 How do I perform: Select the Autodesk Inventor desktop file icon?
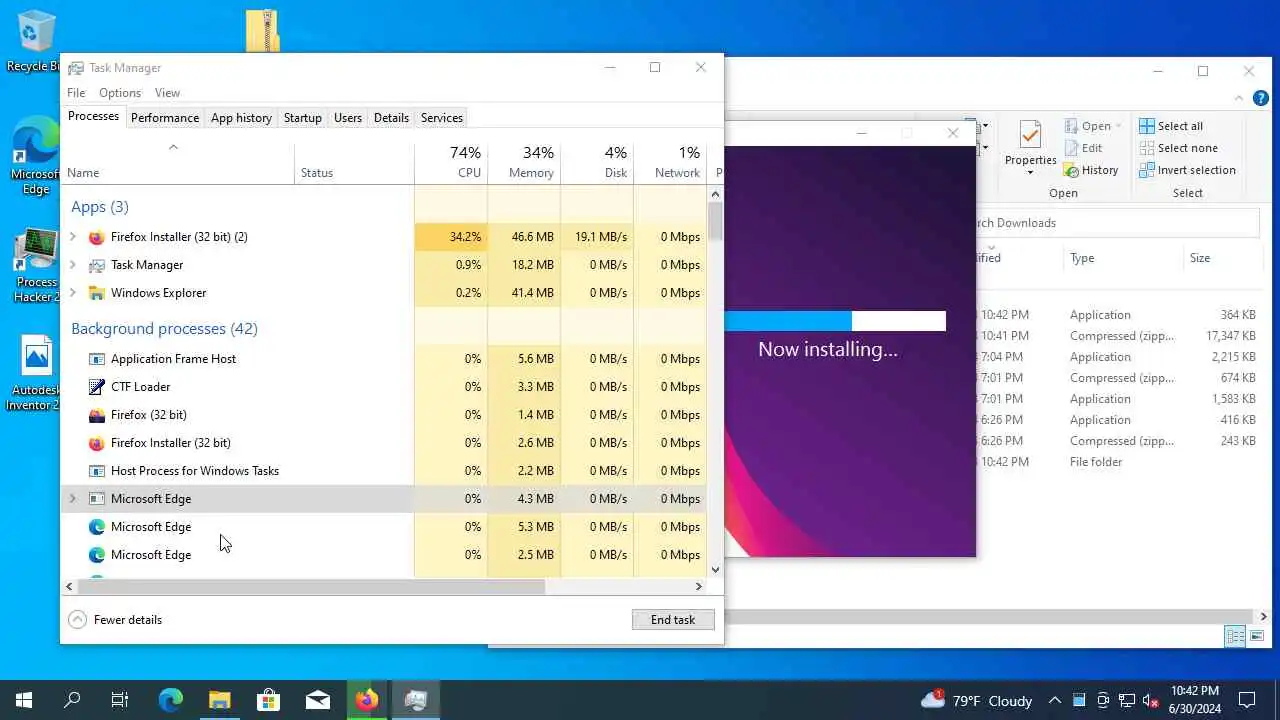click(35, 372)
